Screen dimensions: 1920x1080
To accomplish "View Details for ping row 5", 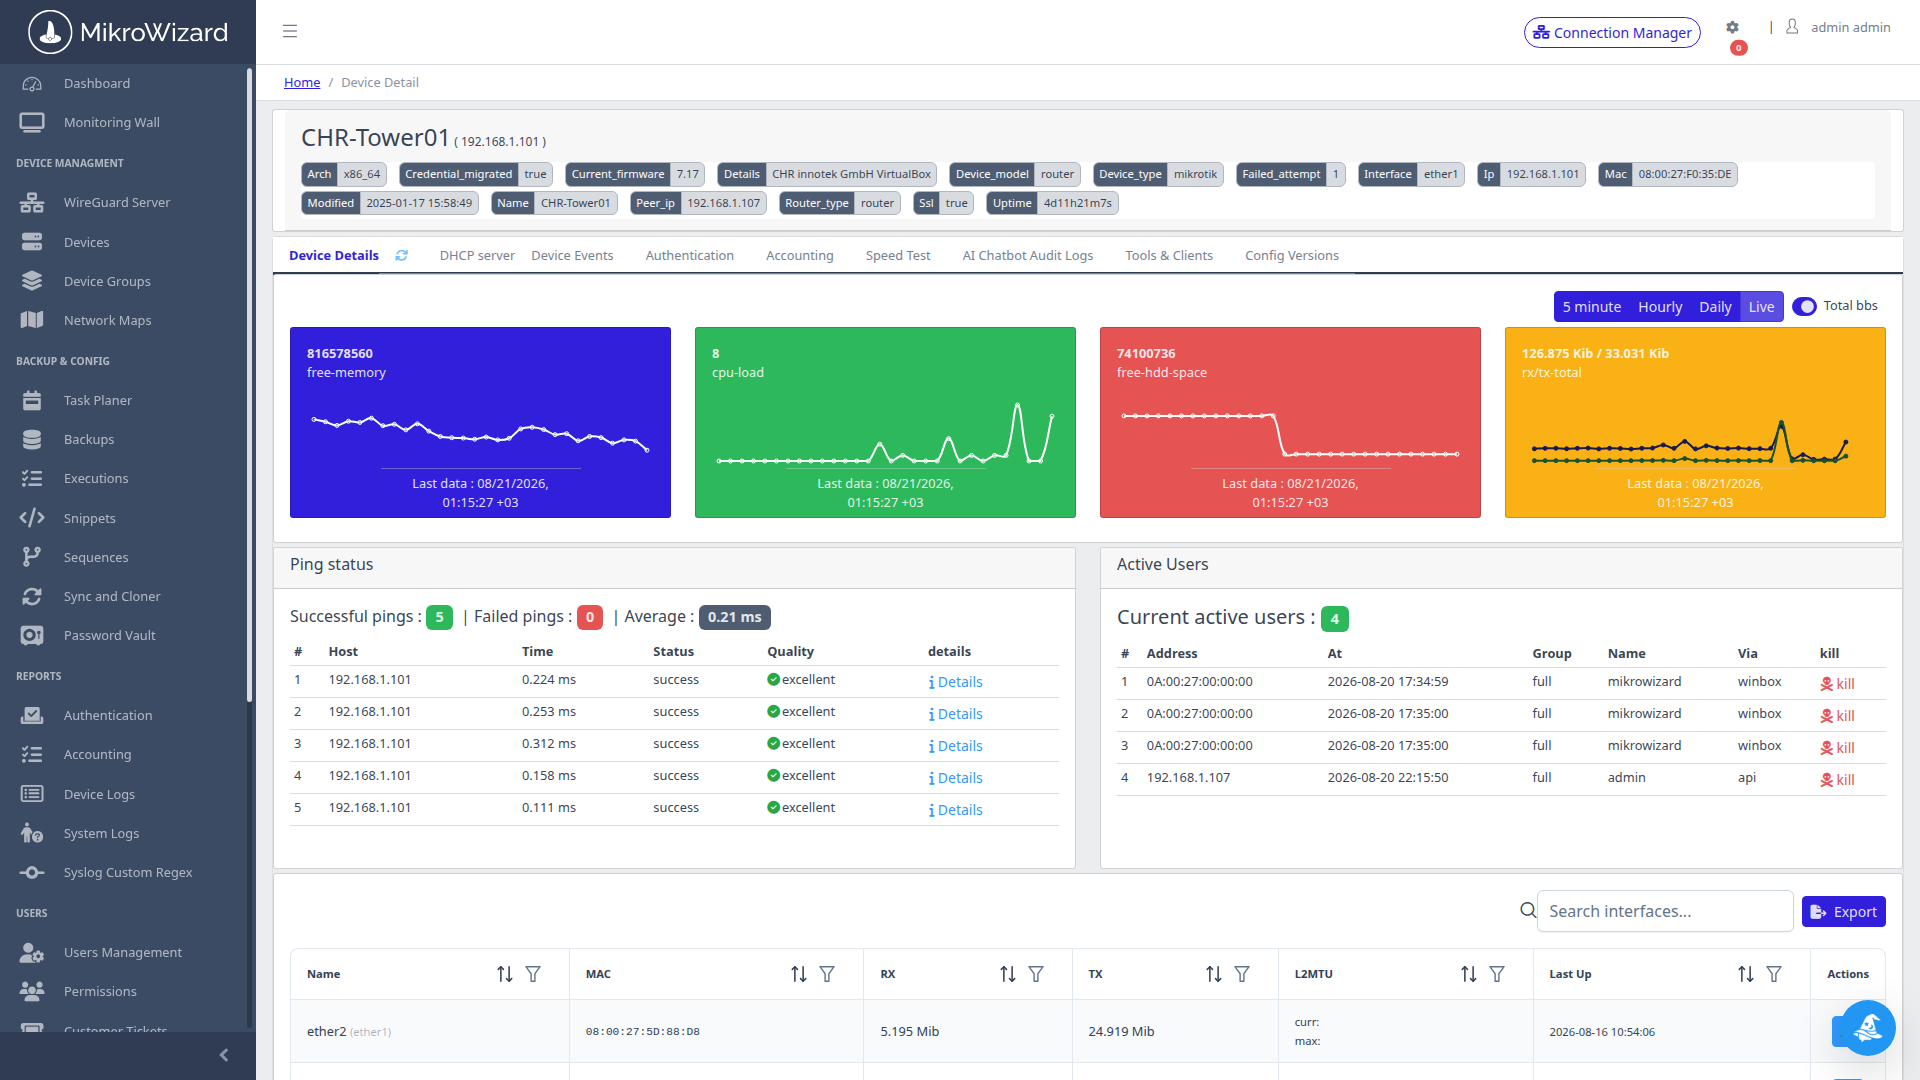I will tap(955, 810).
